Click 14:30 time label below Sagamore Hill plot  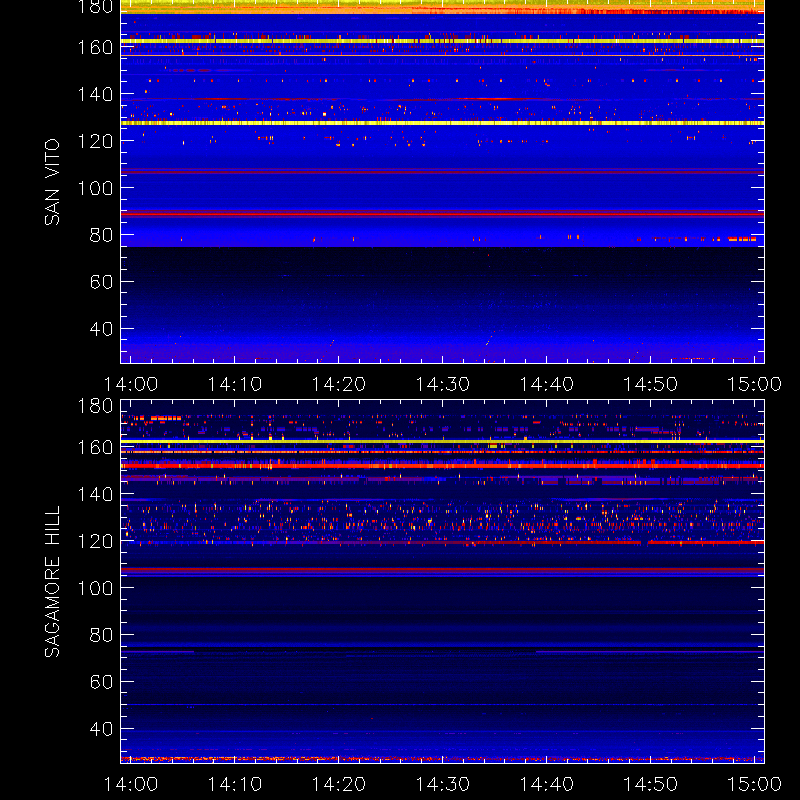click(x=442, y=784)
